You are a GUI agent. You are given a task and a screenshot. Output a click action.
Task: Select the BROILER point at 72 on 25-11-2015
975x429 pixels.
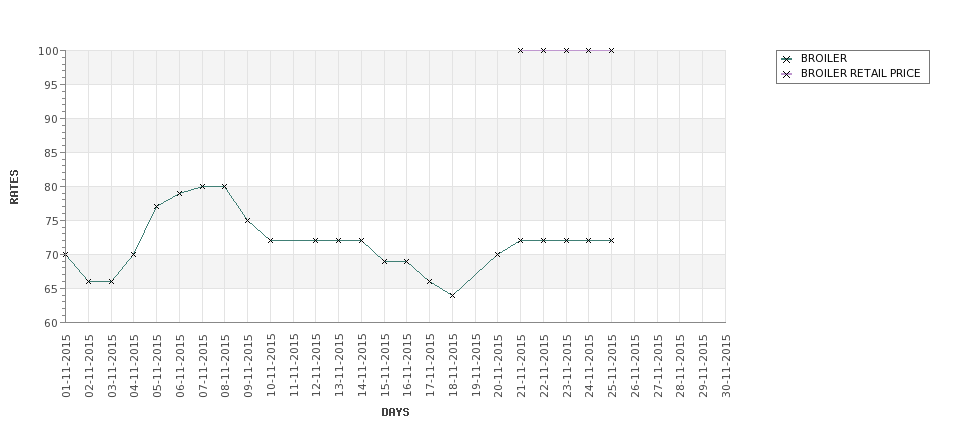(x=611, y=241)
